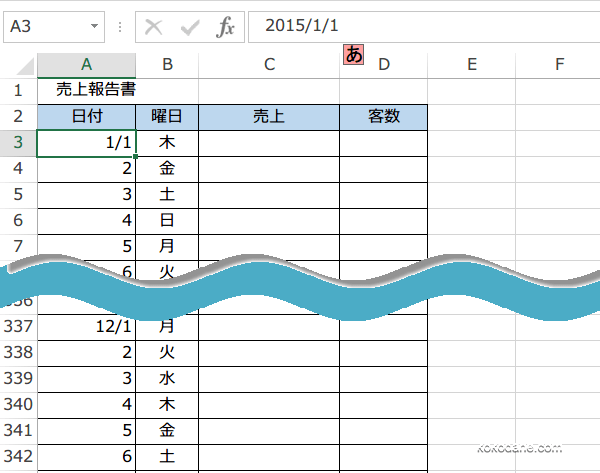Click the Name Box showing A3

(54, 27)
